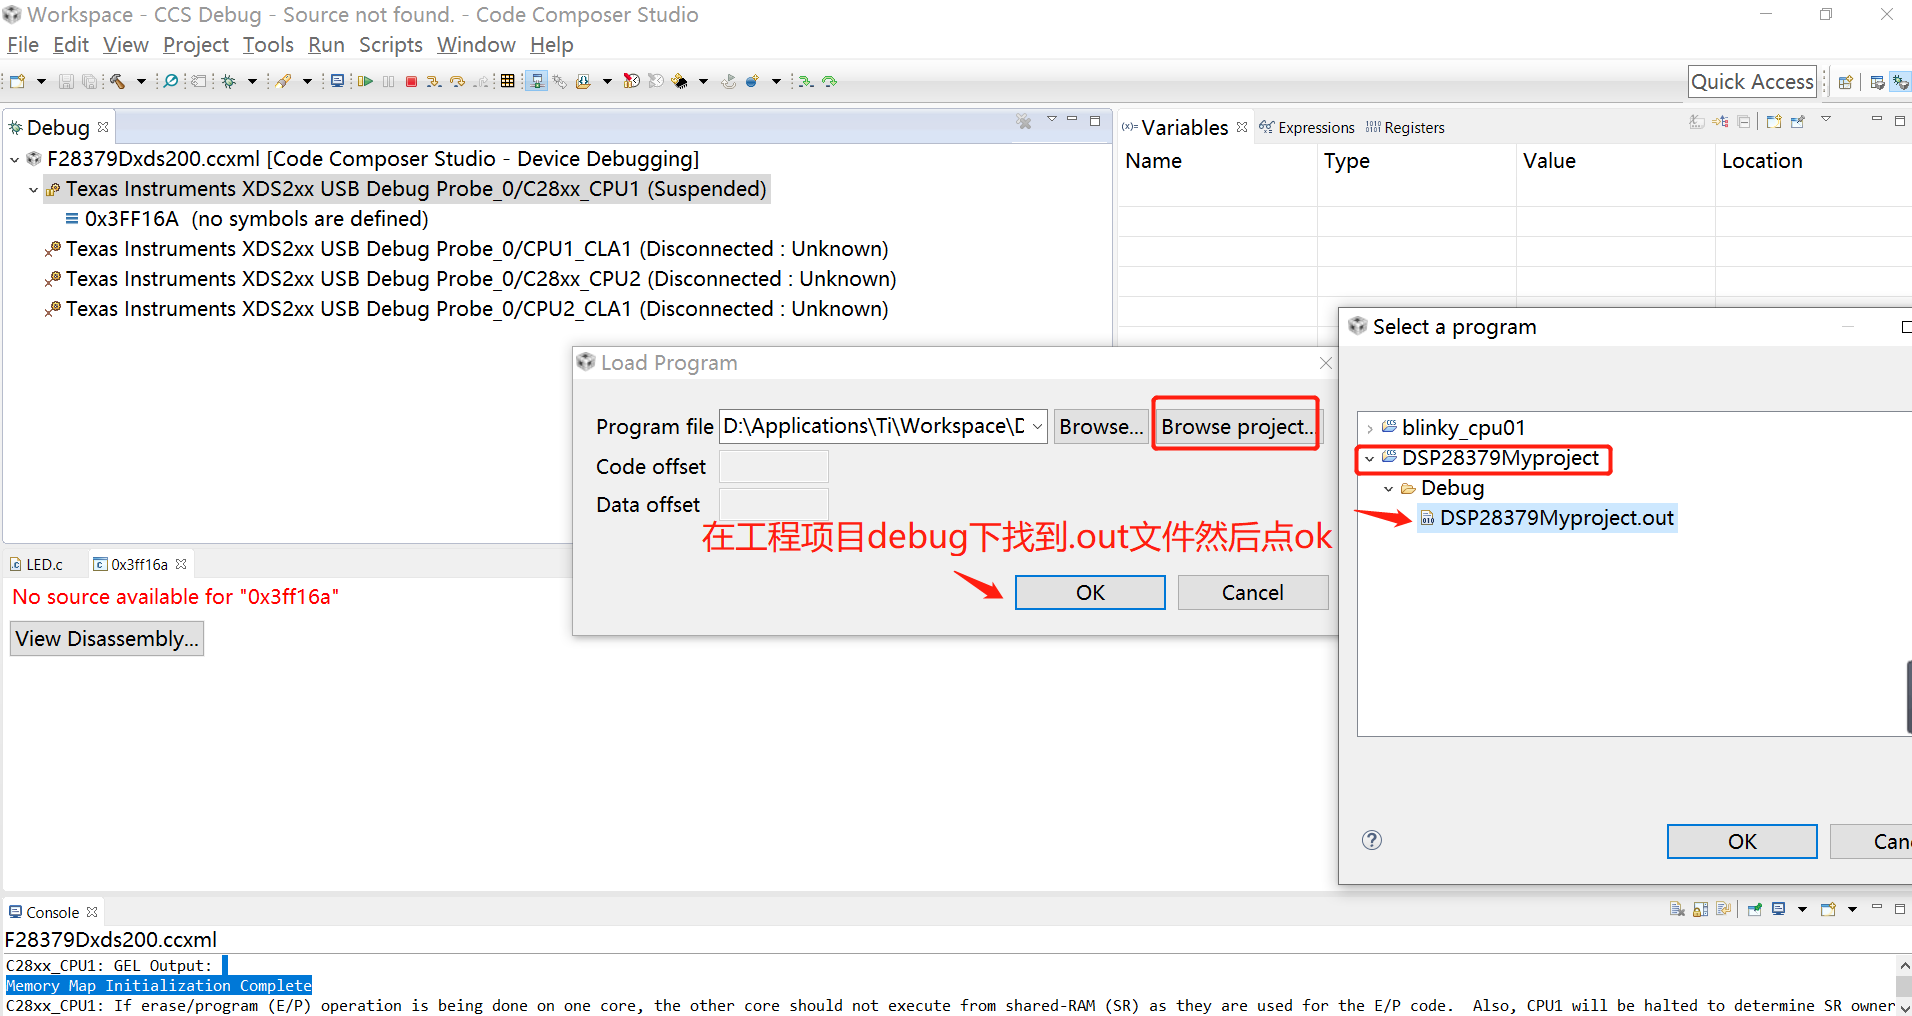
Task: Open the Scripts menu
Action: pyautogui.click(x=390, y=45)
